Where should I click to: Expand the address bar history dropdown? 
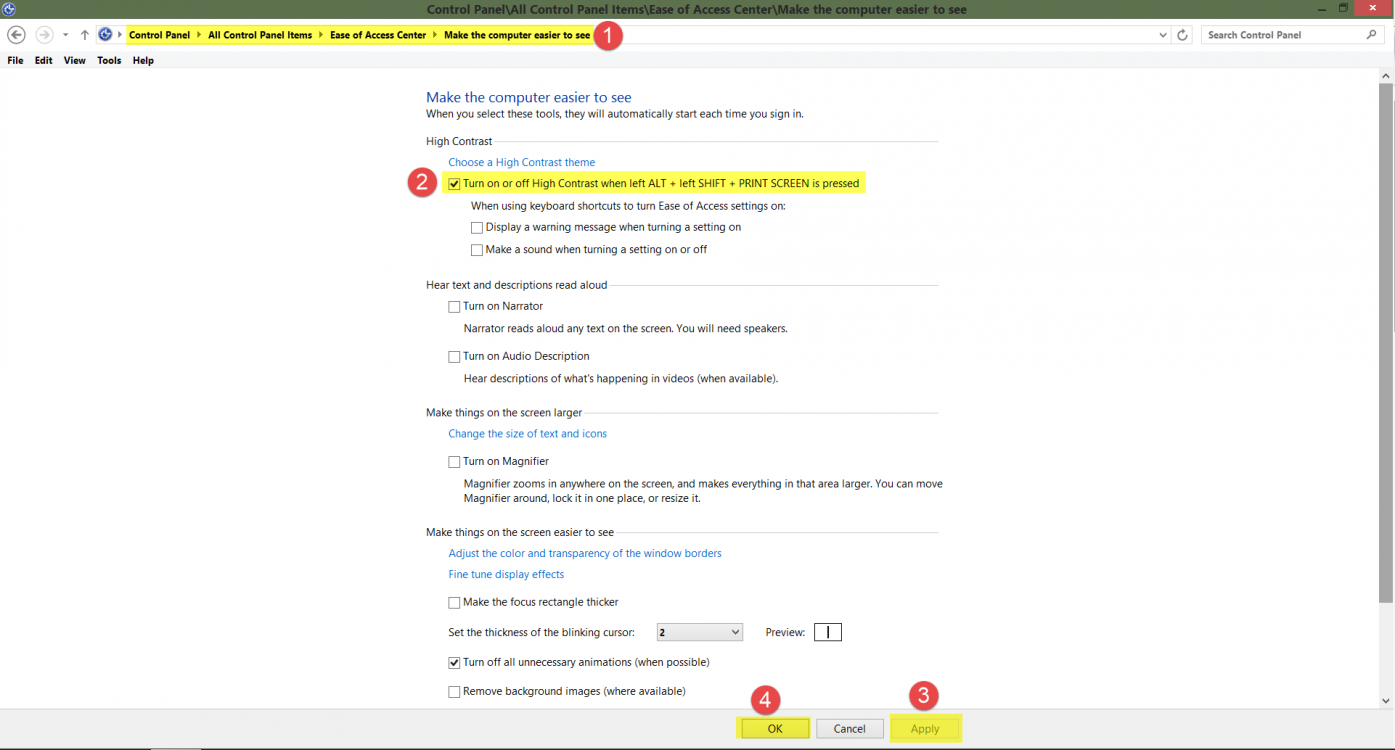[x=1163, y=35]
